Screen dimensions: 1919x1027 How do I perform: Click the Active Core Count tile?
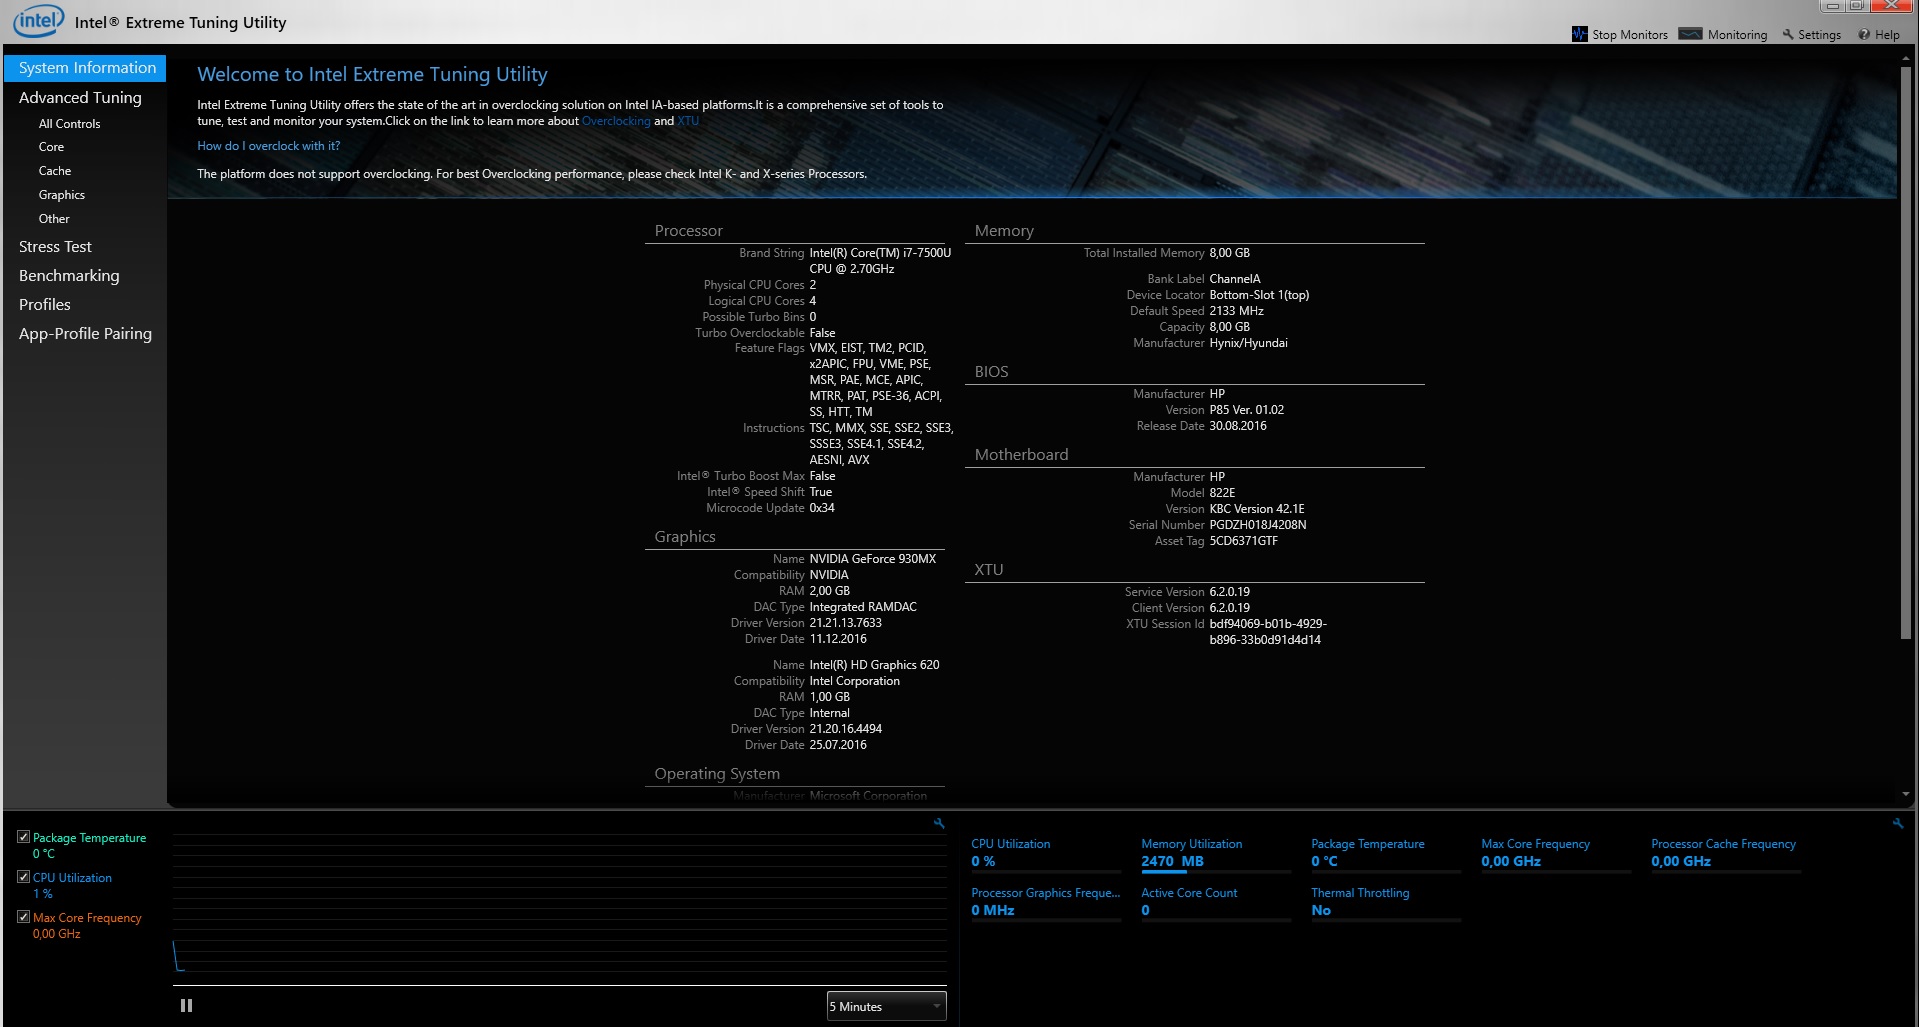coord(1216,902)
